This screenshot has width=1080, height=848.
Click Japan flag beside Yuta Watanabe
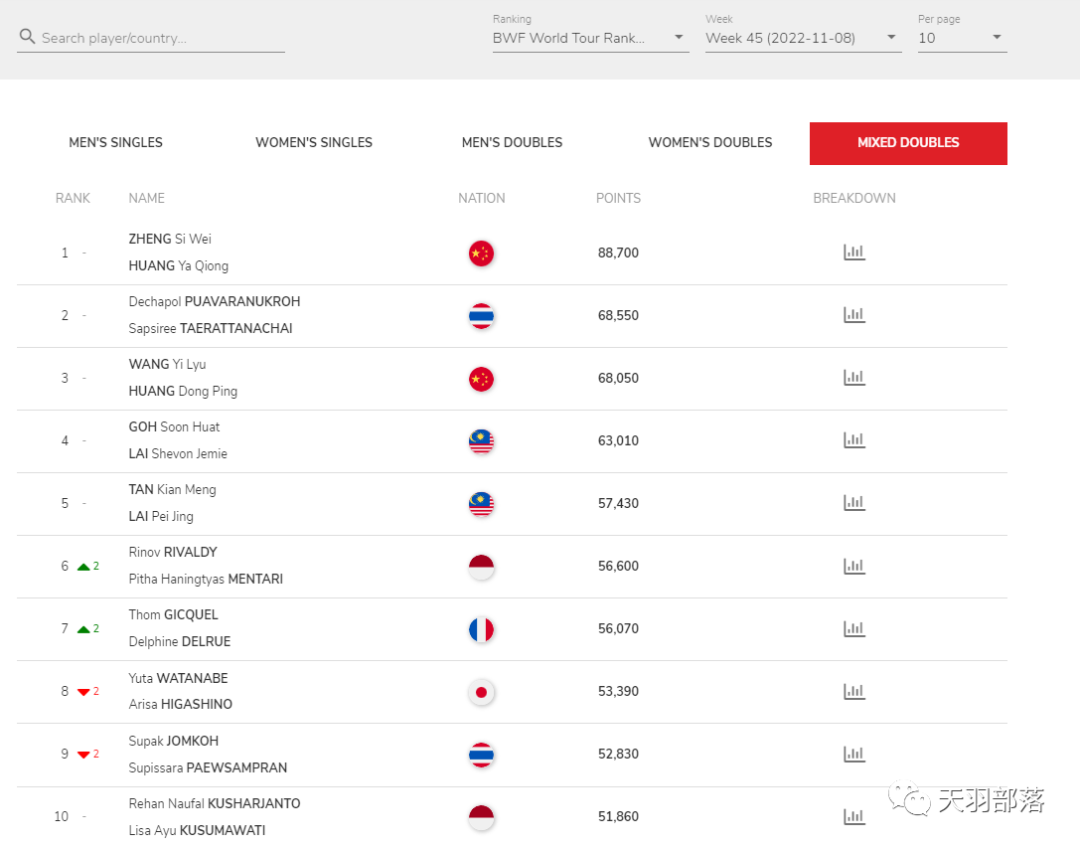pyautogui.click(x=481, y=692)
